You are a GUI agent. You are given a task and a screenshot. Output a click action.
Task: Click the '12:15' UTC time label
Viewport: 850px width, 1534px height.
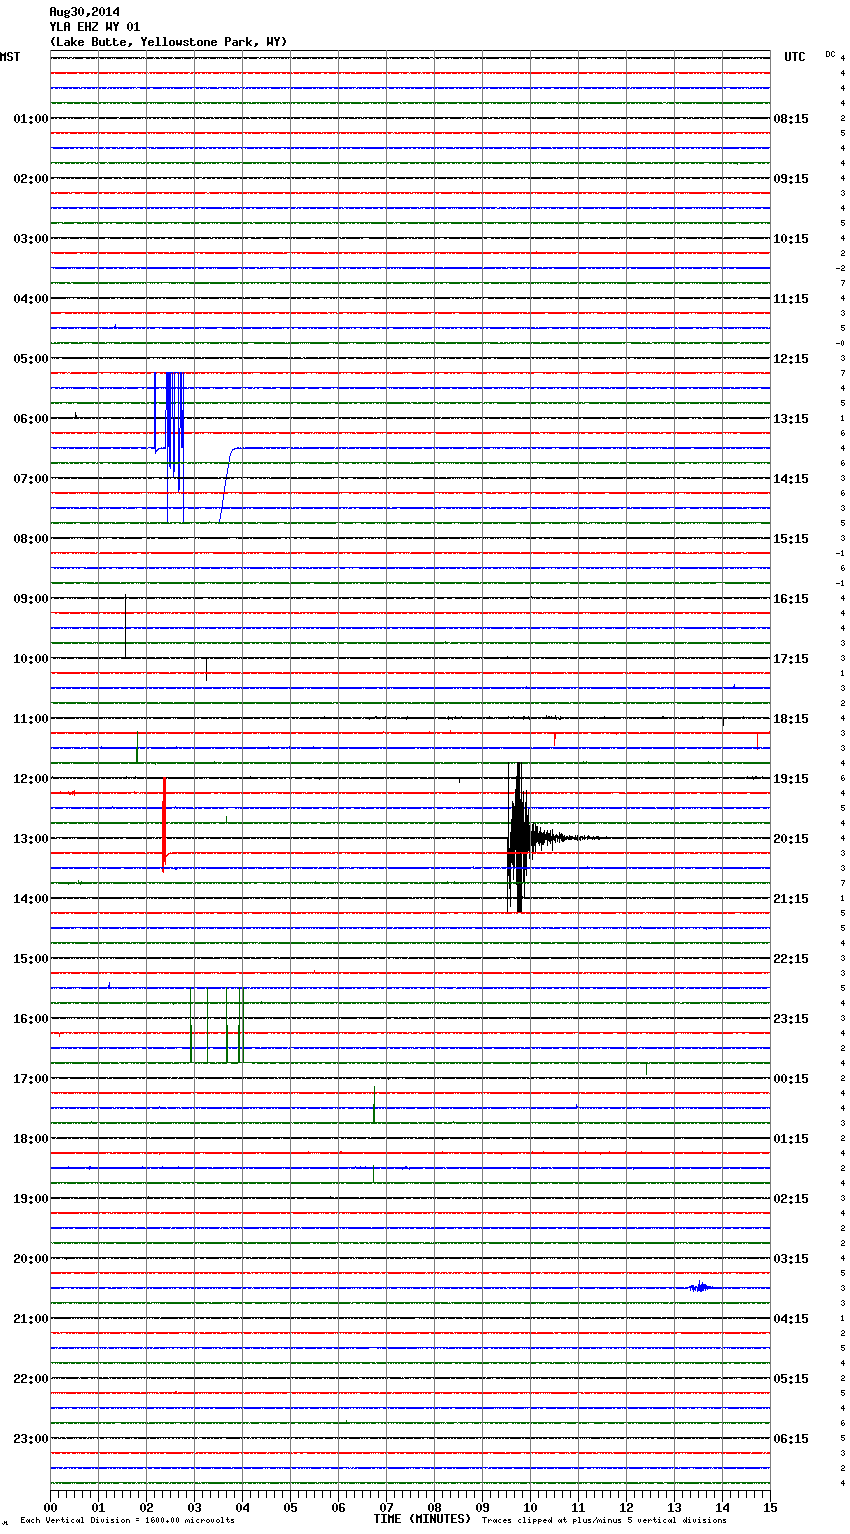791,359
